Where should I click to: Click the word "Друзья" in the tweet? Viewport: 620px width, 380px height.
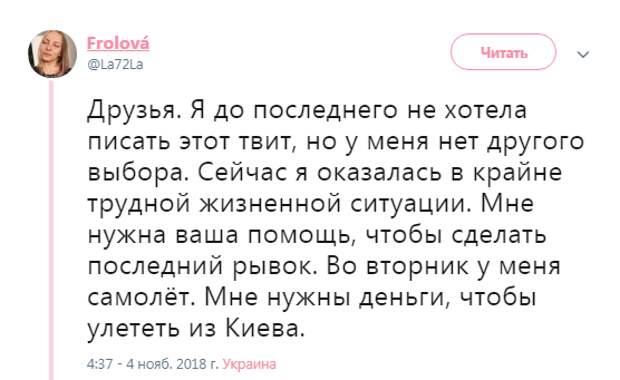(x=134, y=111)
